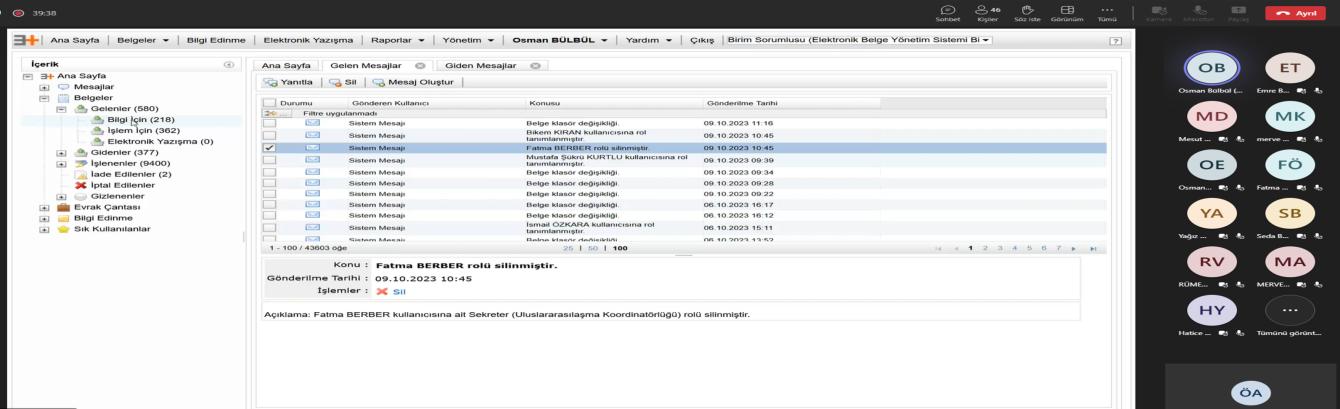
Task: Collapse the Gelenler (580) node
Action: click(61, 109)
